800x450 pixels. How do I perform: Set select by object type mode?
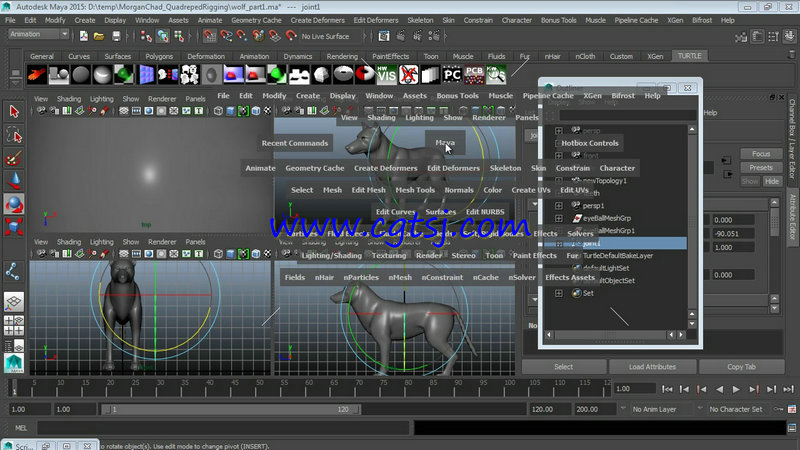click(x=163, y=36)
